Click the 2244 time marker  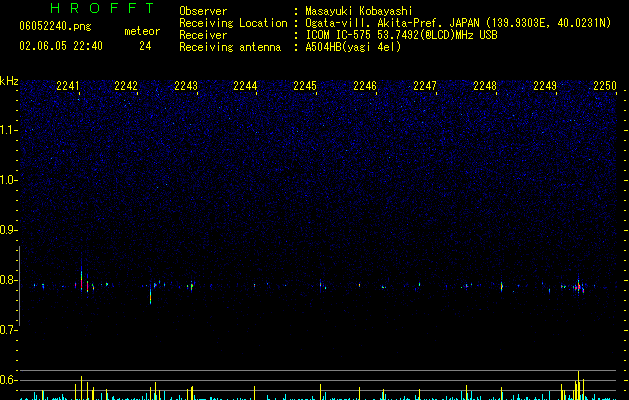pyautogui.click(x=245, y=86)
